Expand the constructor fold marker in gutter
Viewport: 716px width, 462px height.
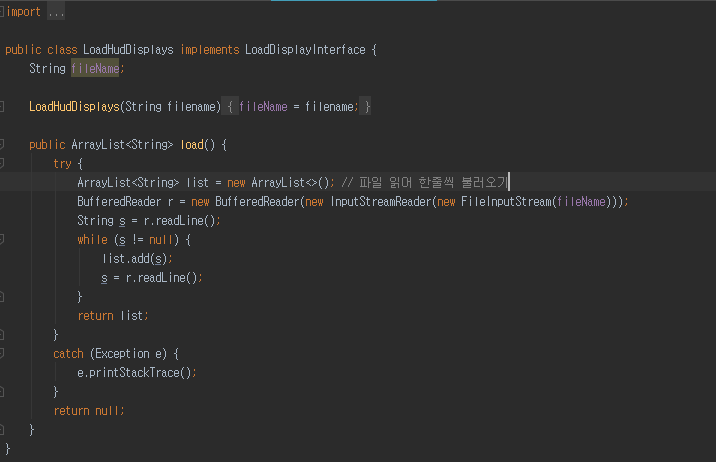click(2, 107)
